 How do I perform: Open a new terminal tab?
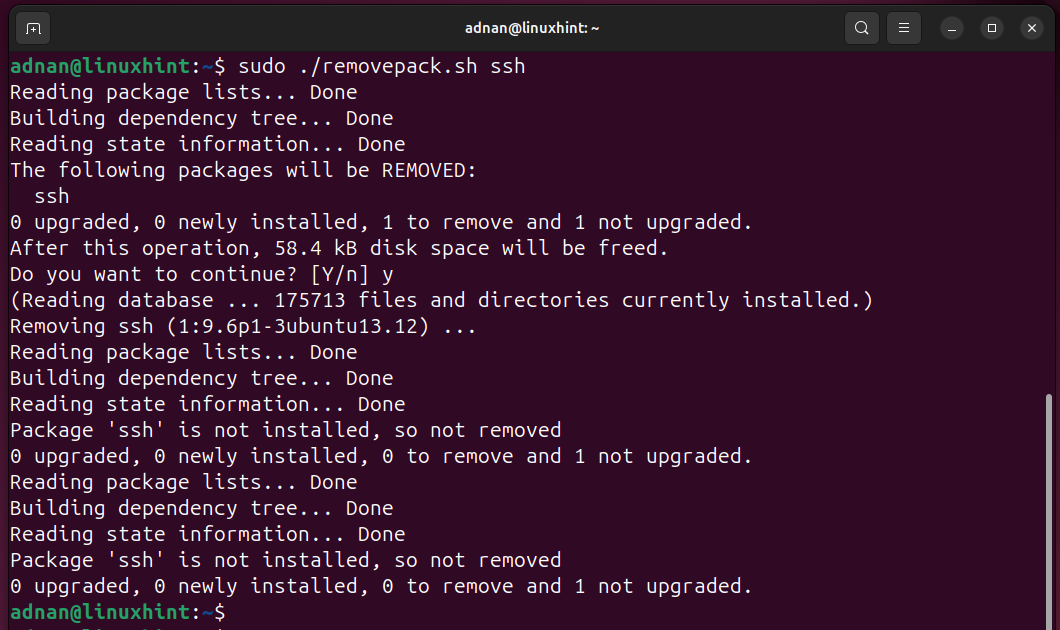[33, 28]
